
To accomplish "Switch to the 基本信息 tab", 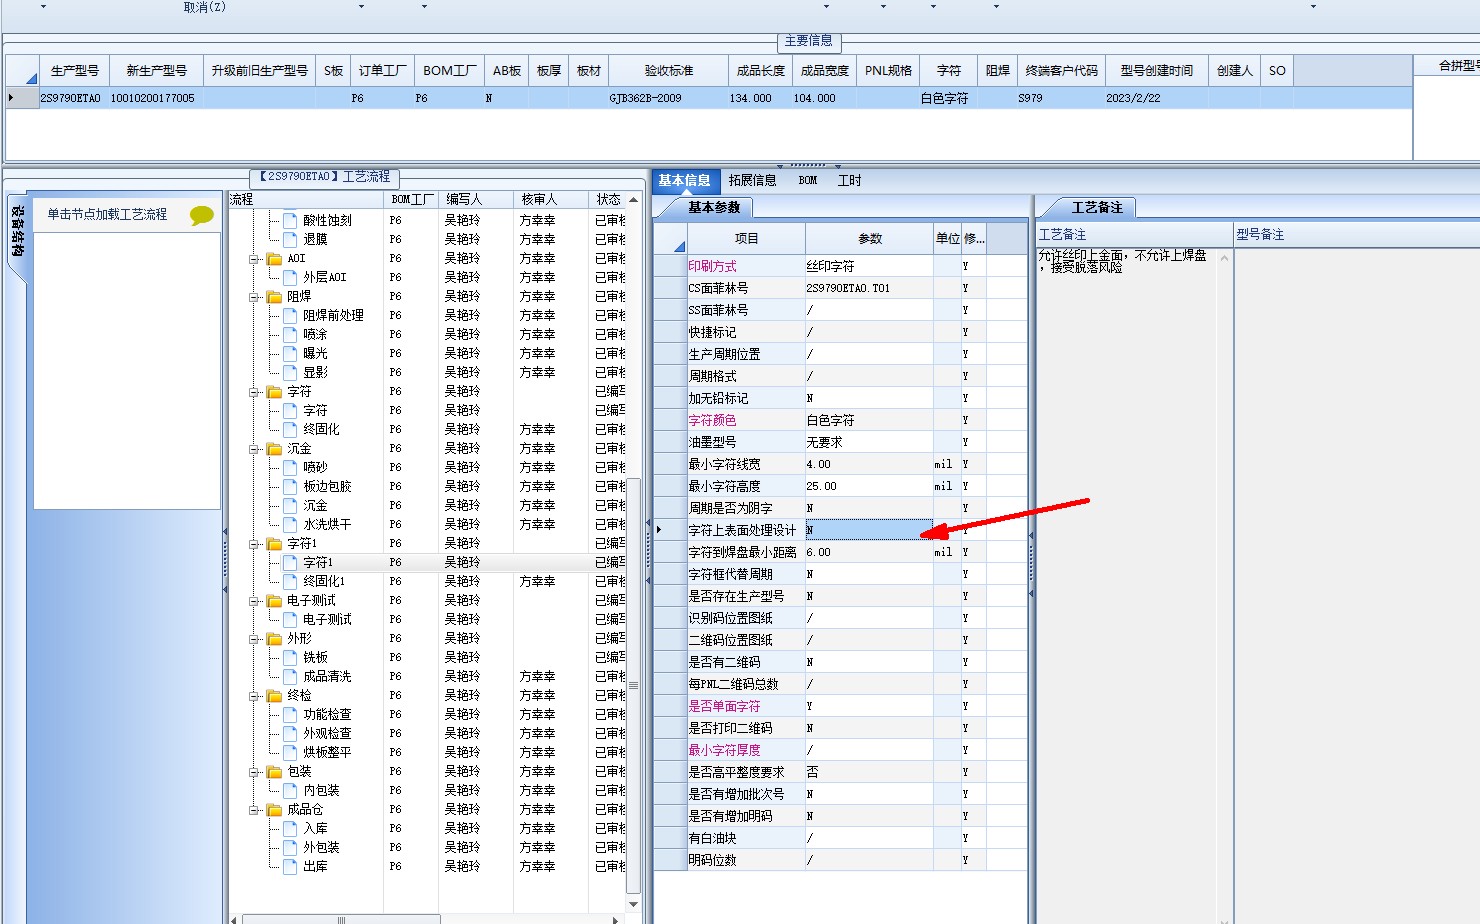I will point(684,181).
